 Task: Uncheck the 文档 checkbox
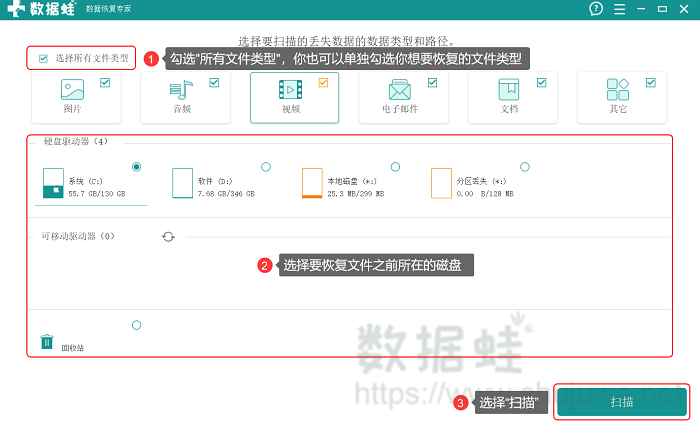(x=542, y=83)
